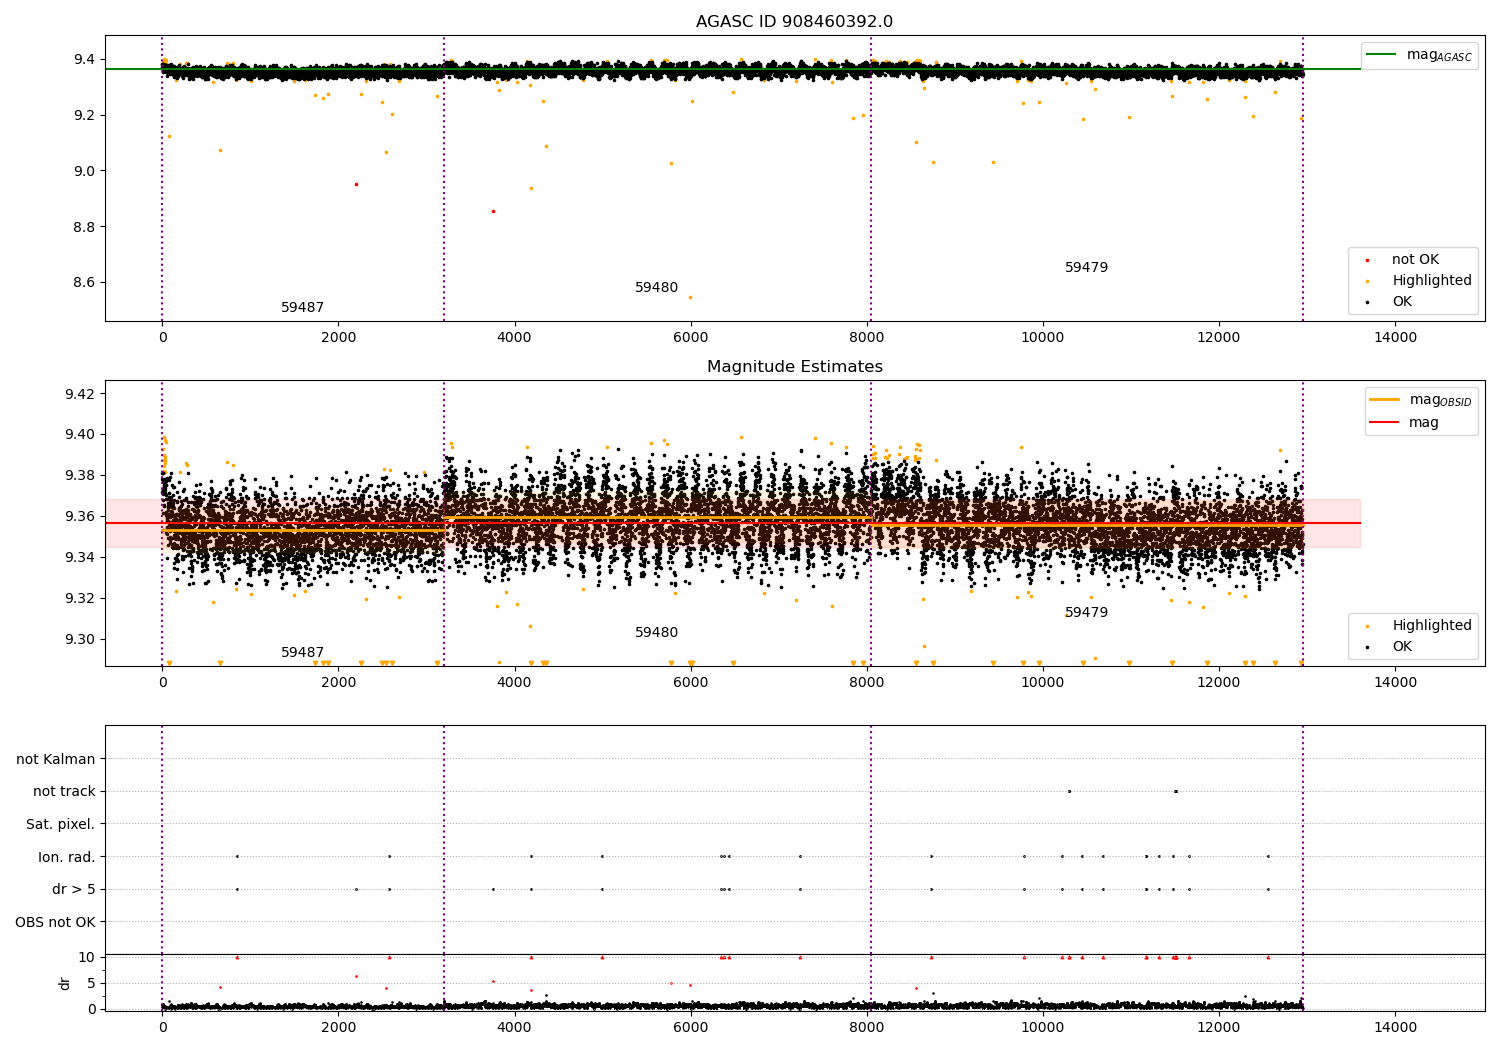
Task: Click the 9.0 y-axis tick in top plot
Action: pyautogui.click(x=84, y=171)
